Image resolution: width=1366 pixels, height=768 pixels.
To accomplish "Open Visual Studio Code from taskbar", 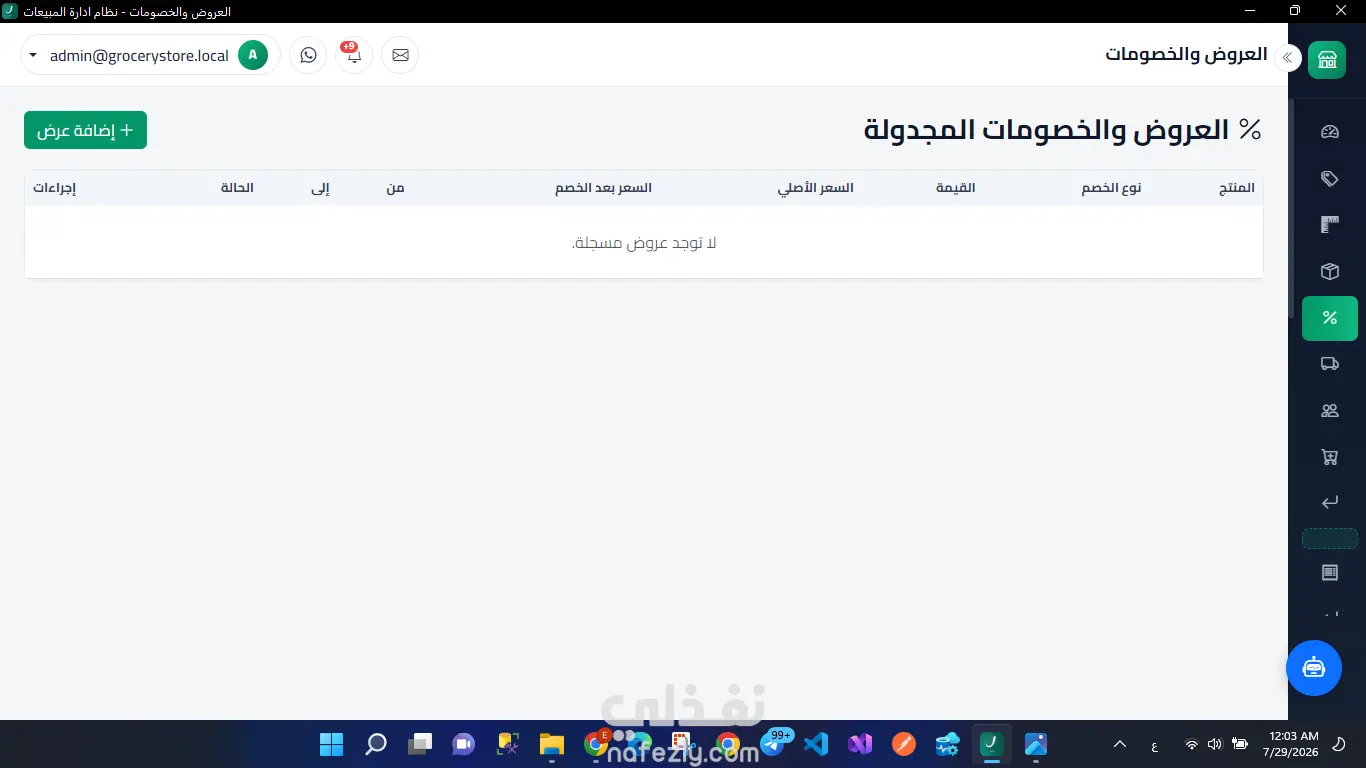I will coord(816,744).
